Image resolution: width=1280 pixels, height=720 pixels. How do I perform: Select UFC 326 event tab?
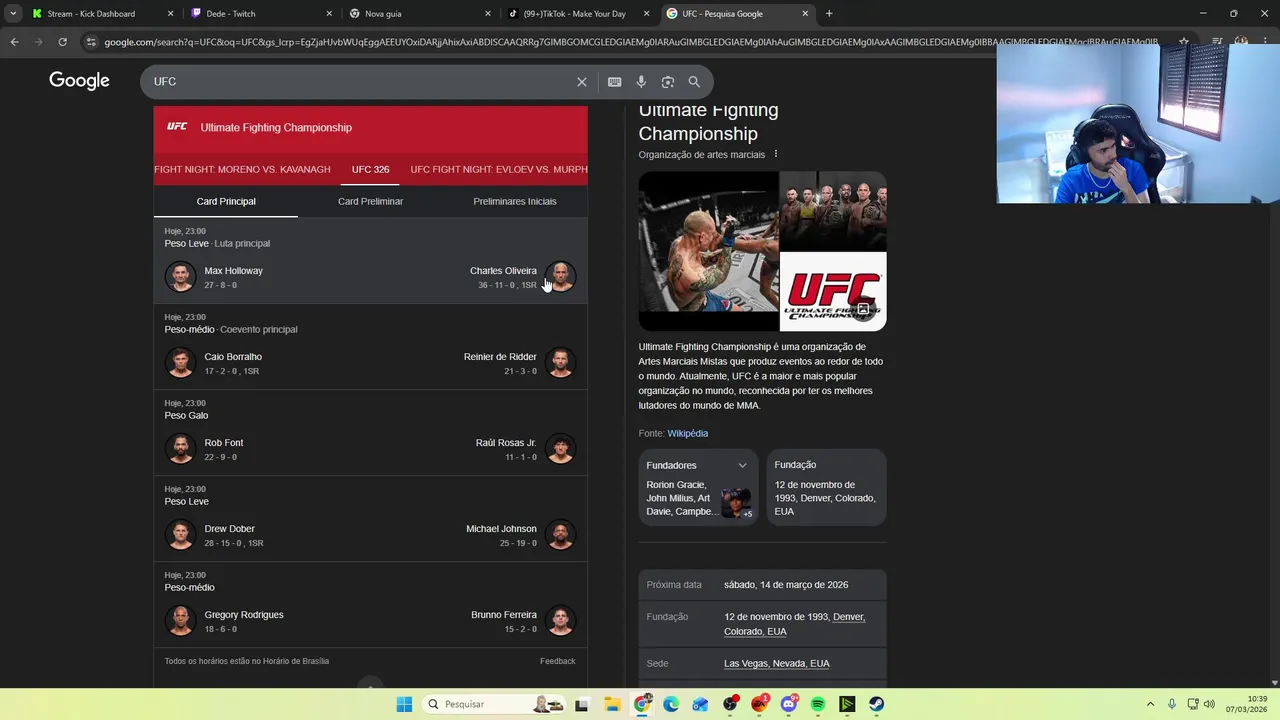(370, 169)
